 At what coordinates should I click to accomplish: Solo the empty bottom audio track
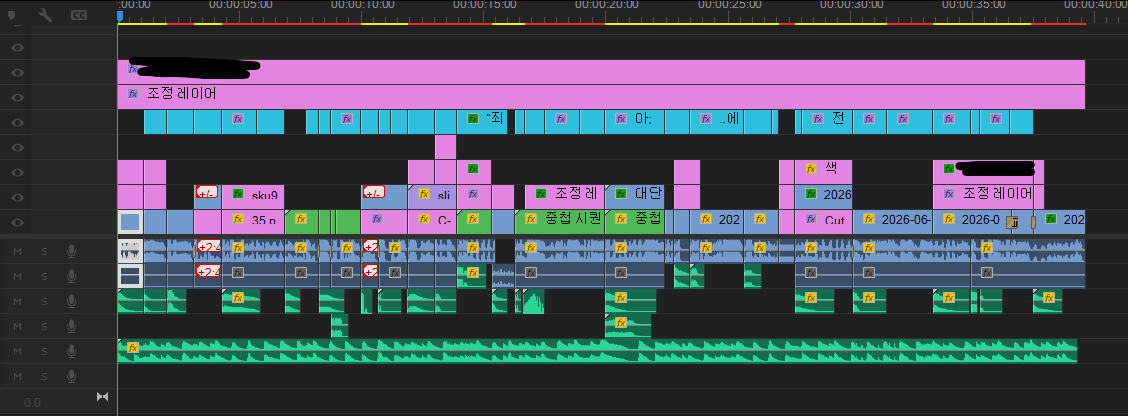[x=44, y=376]
